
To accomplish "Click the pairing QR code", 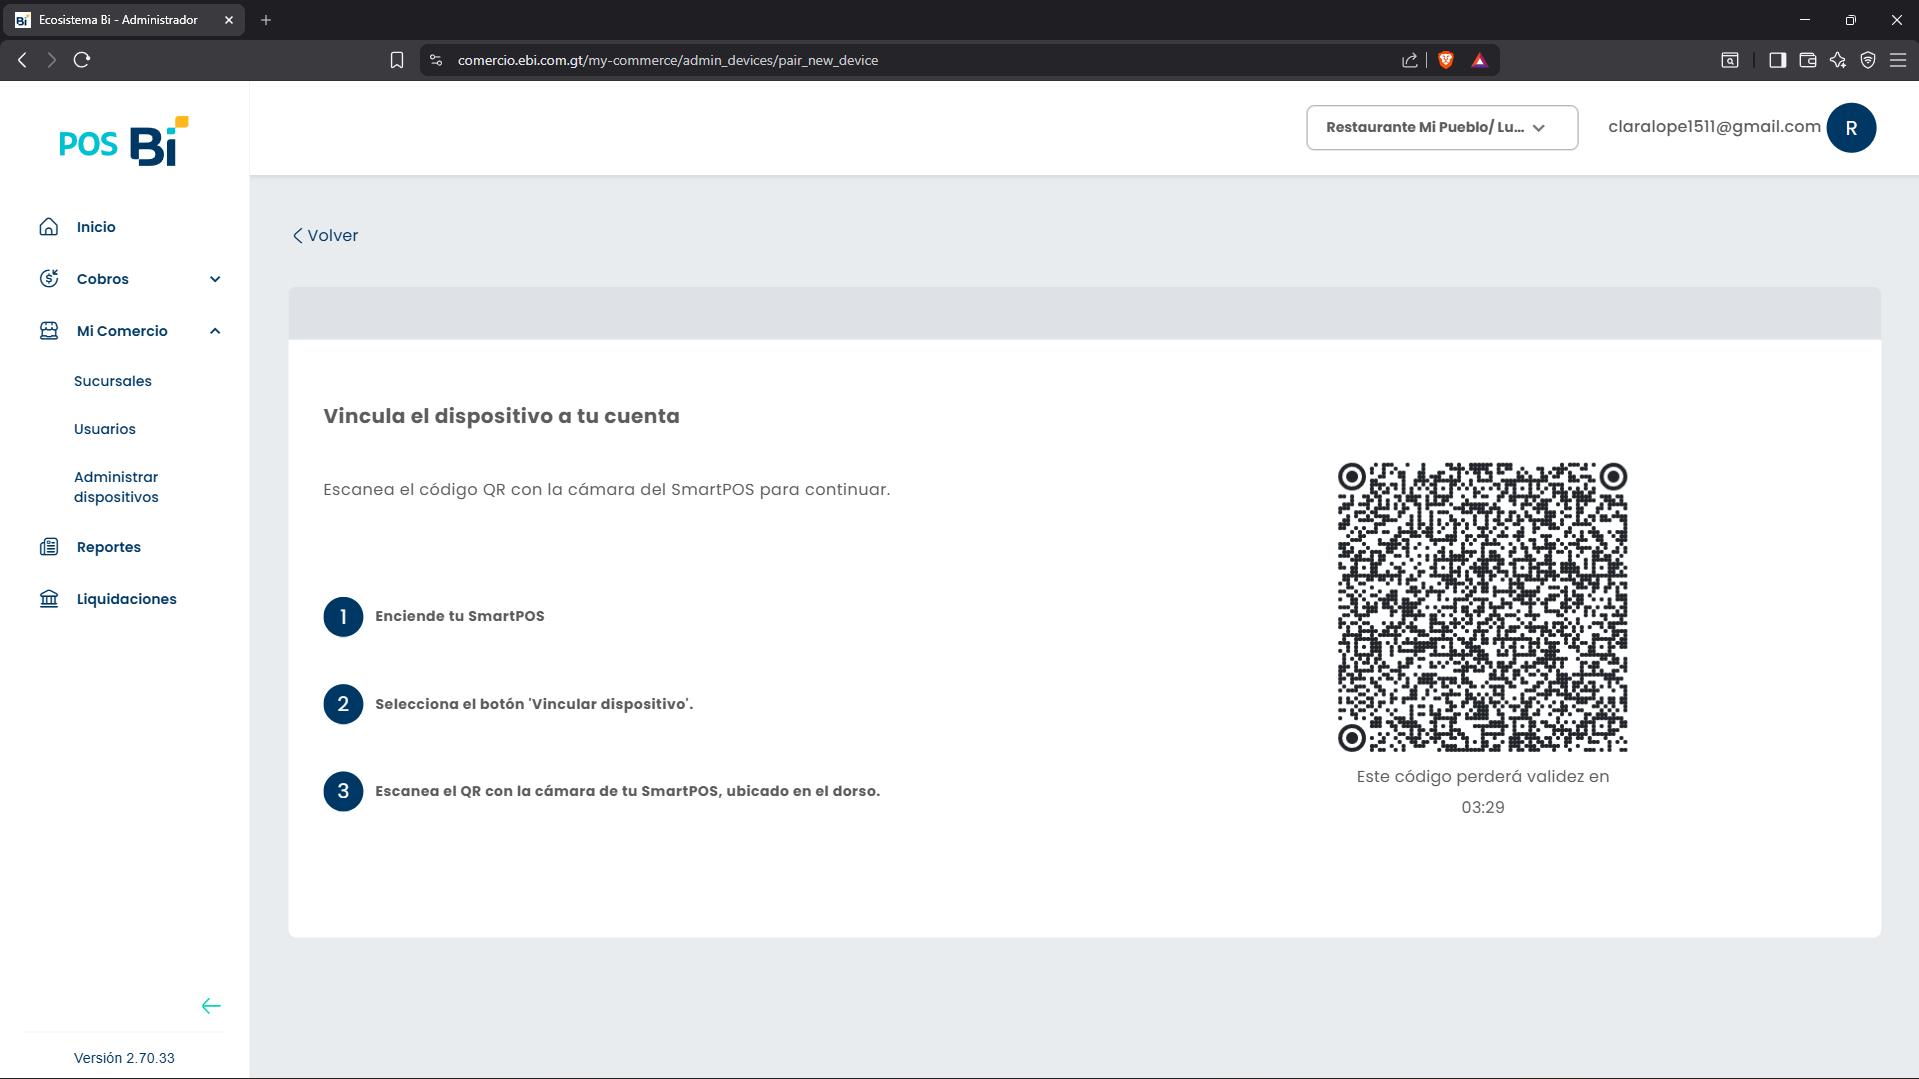I will coord(1483,607).
